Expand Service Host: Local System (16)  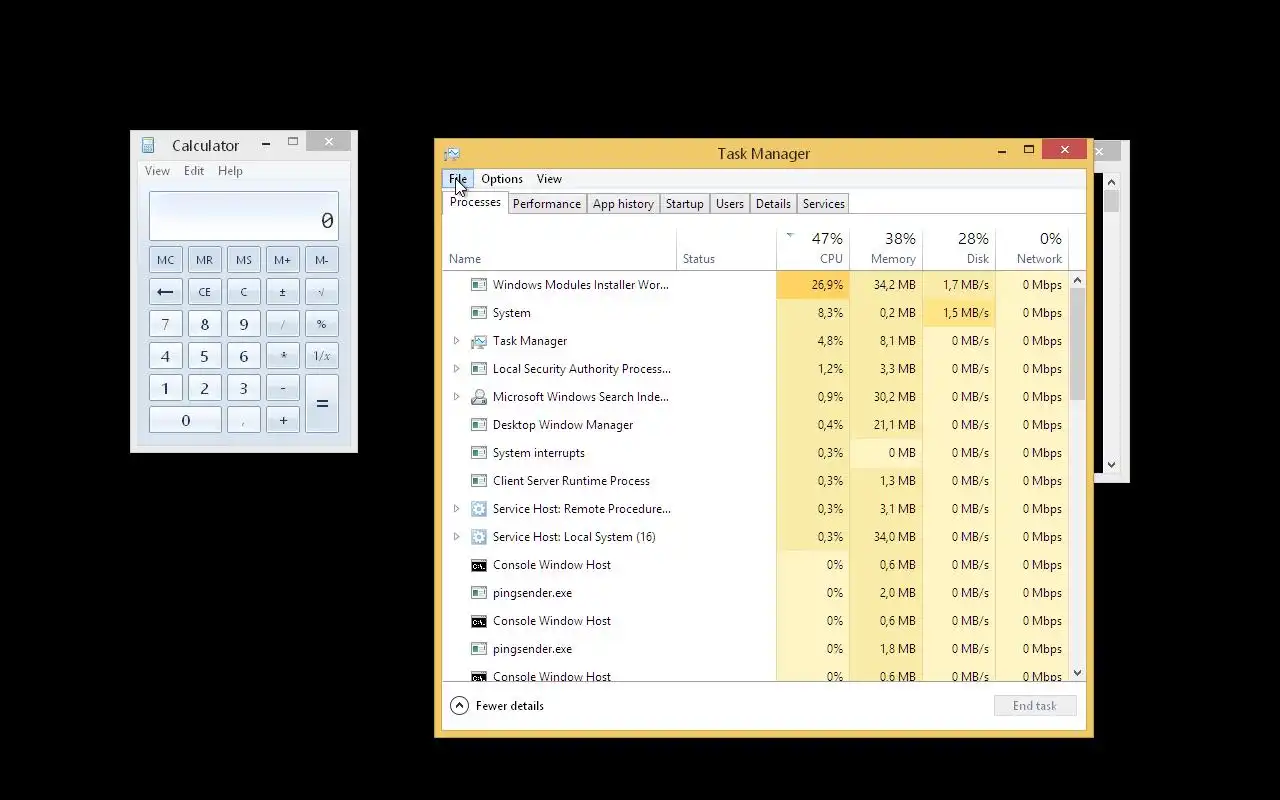point(457,537)
